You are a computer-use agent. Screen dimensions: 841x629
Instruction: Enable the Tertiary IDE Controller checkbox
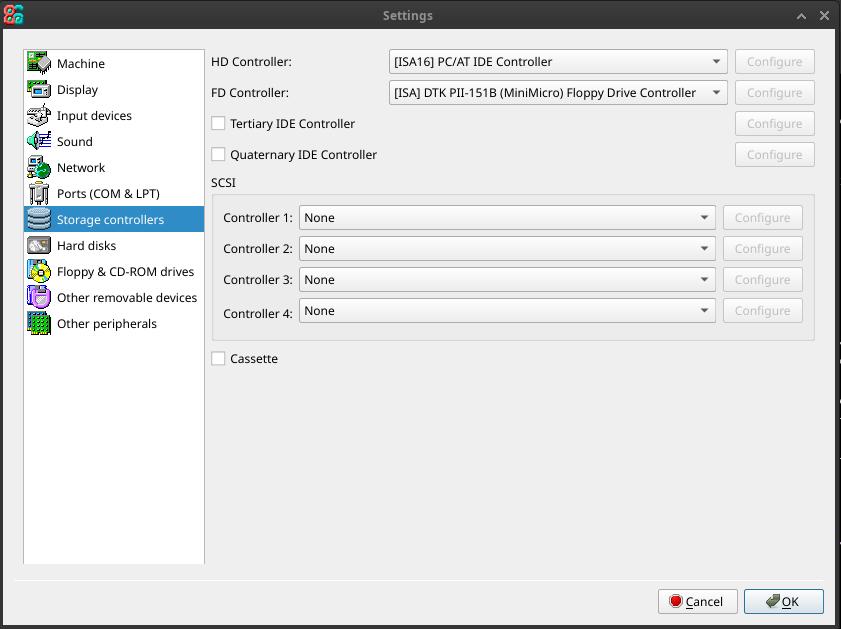tap(218, 123)
